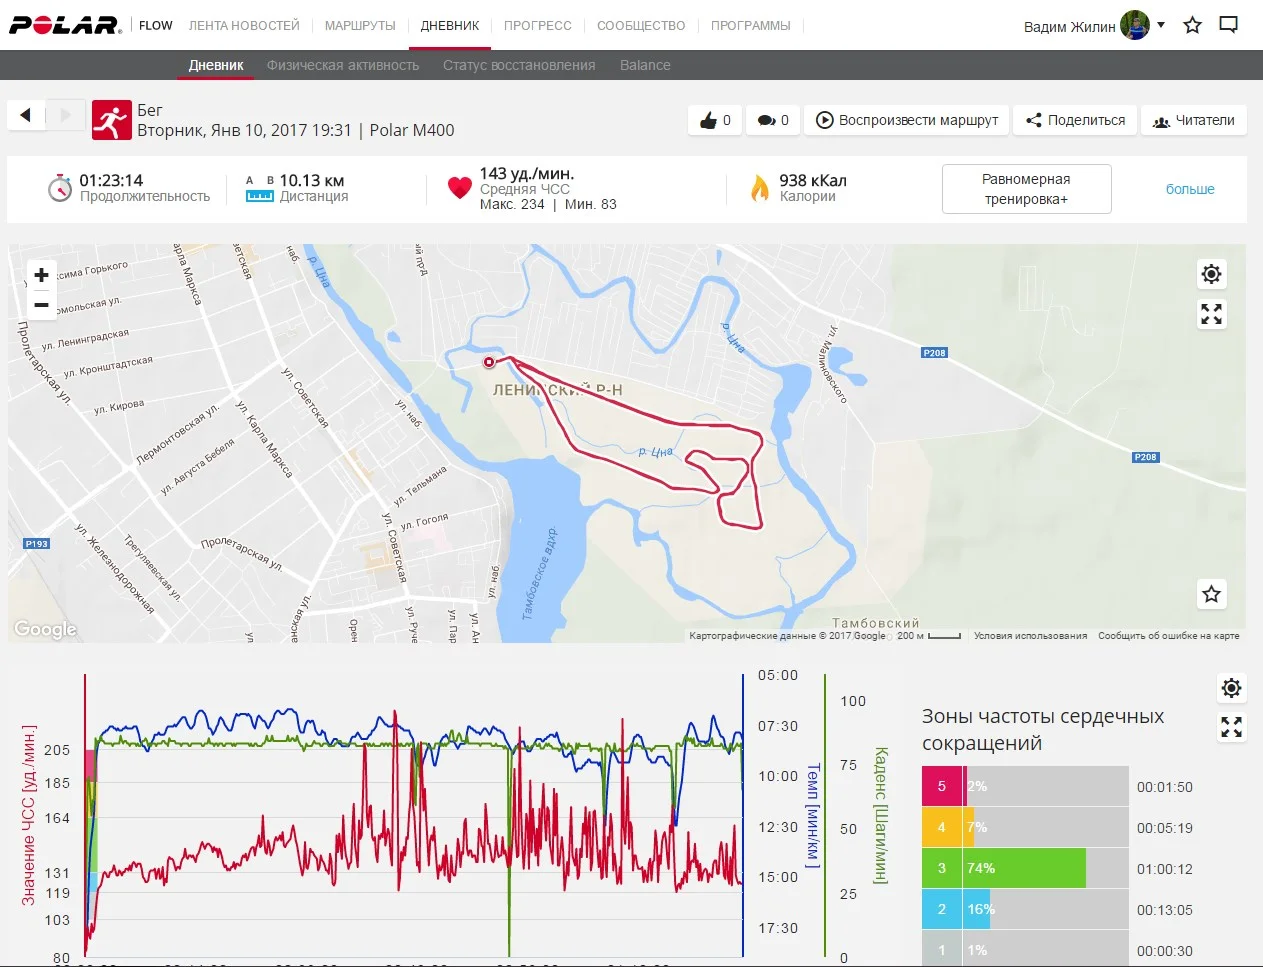Expand the user account dropdown arrow
Viewport: 1263px width, 967px height.
pos(1161,25)
